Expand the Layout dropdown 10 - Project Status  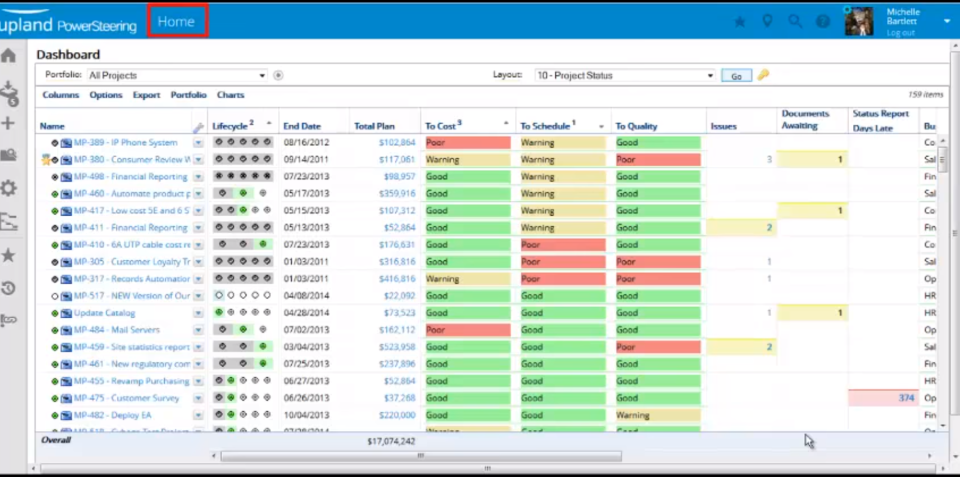click(624, 75)
